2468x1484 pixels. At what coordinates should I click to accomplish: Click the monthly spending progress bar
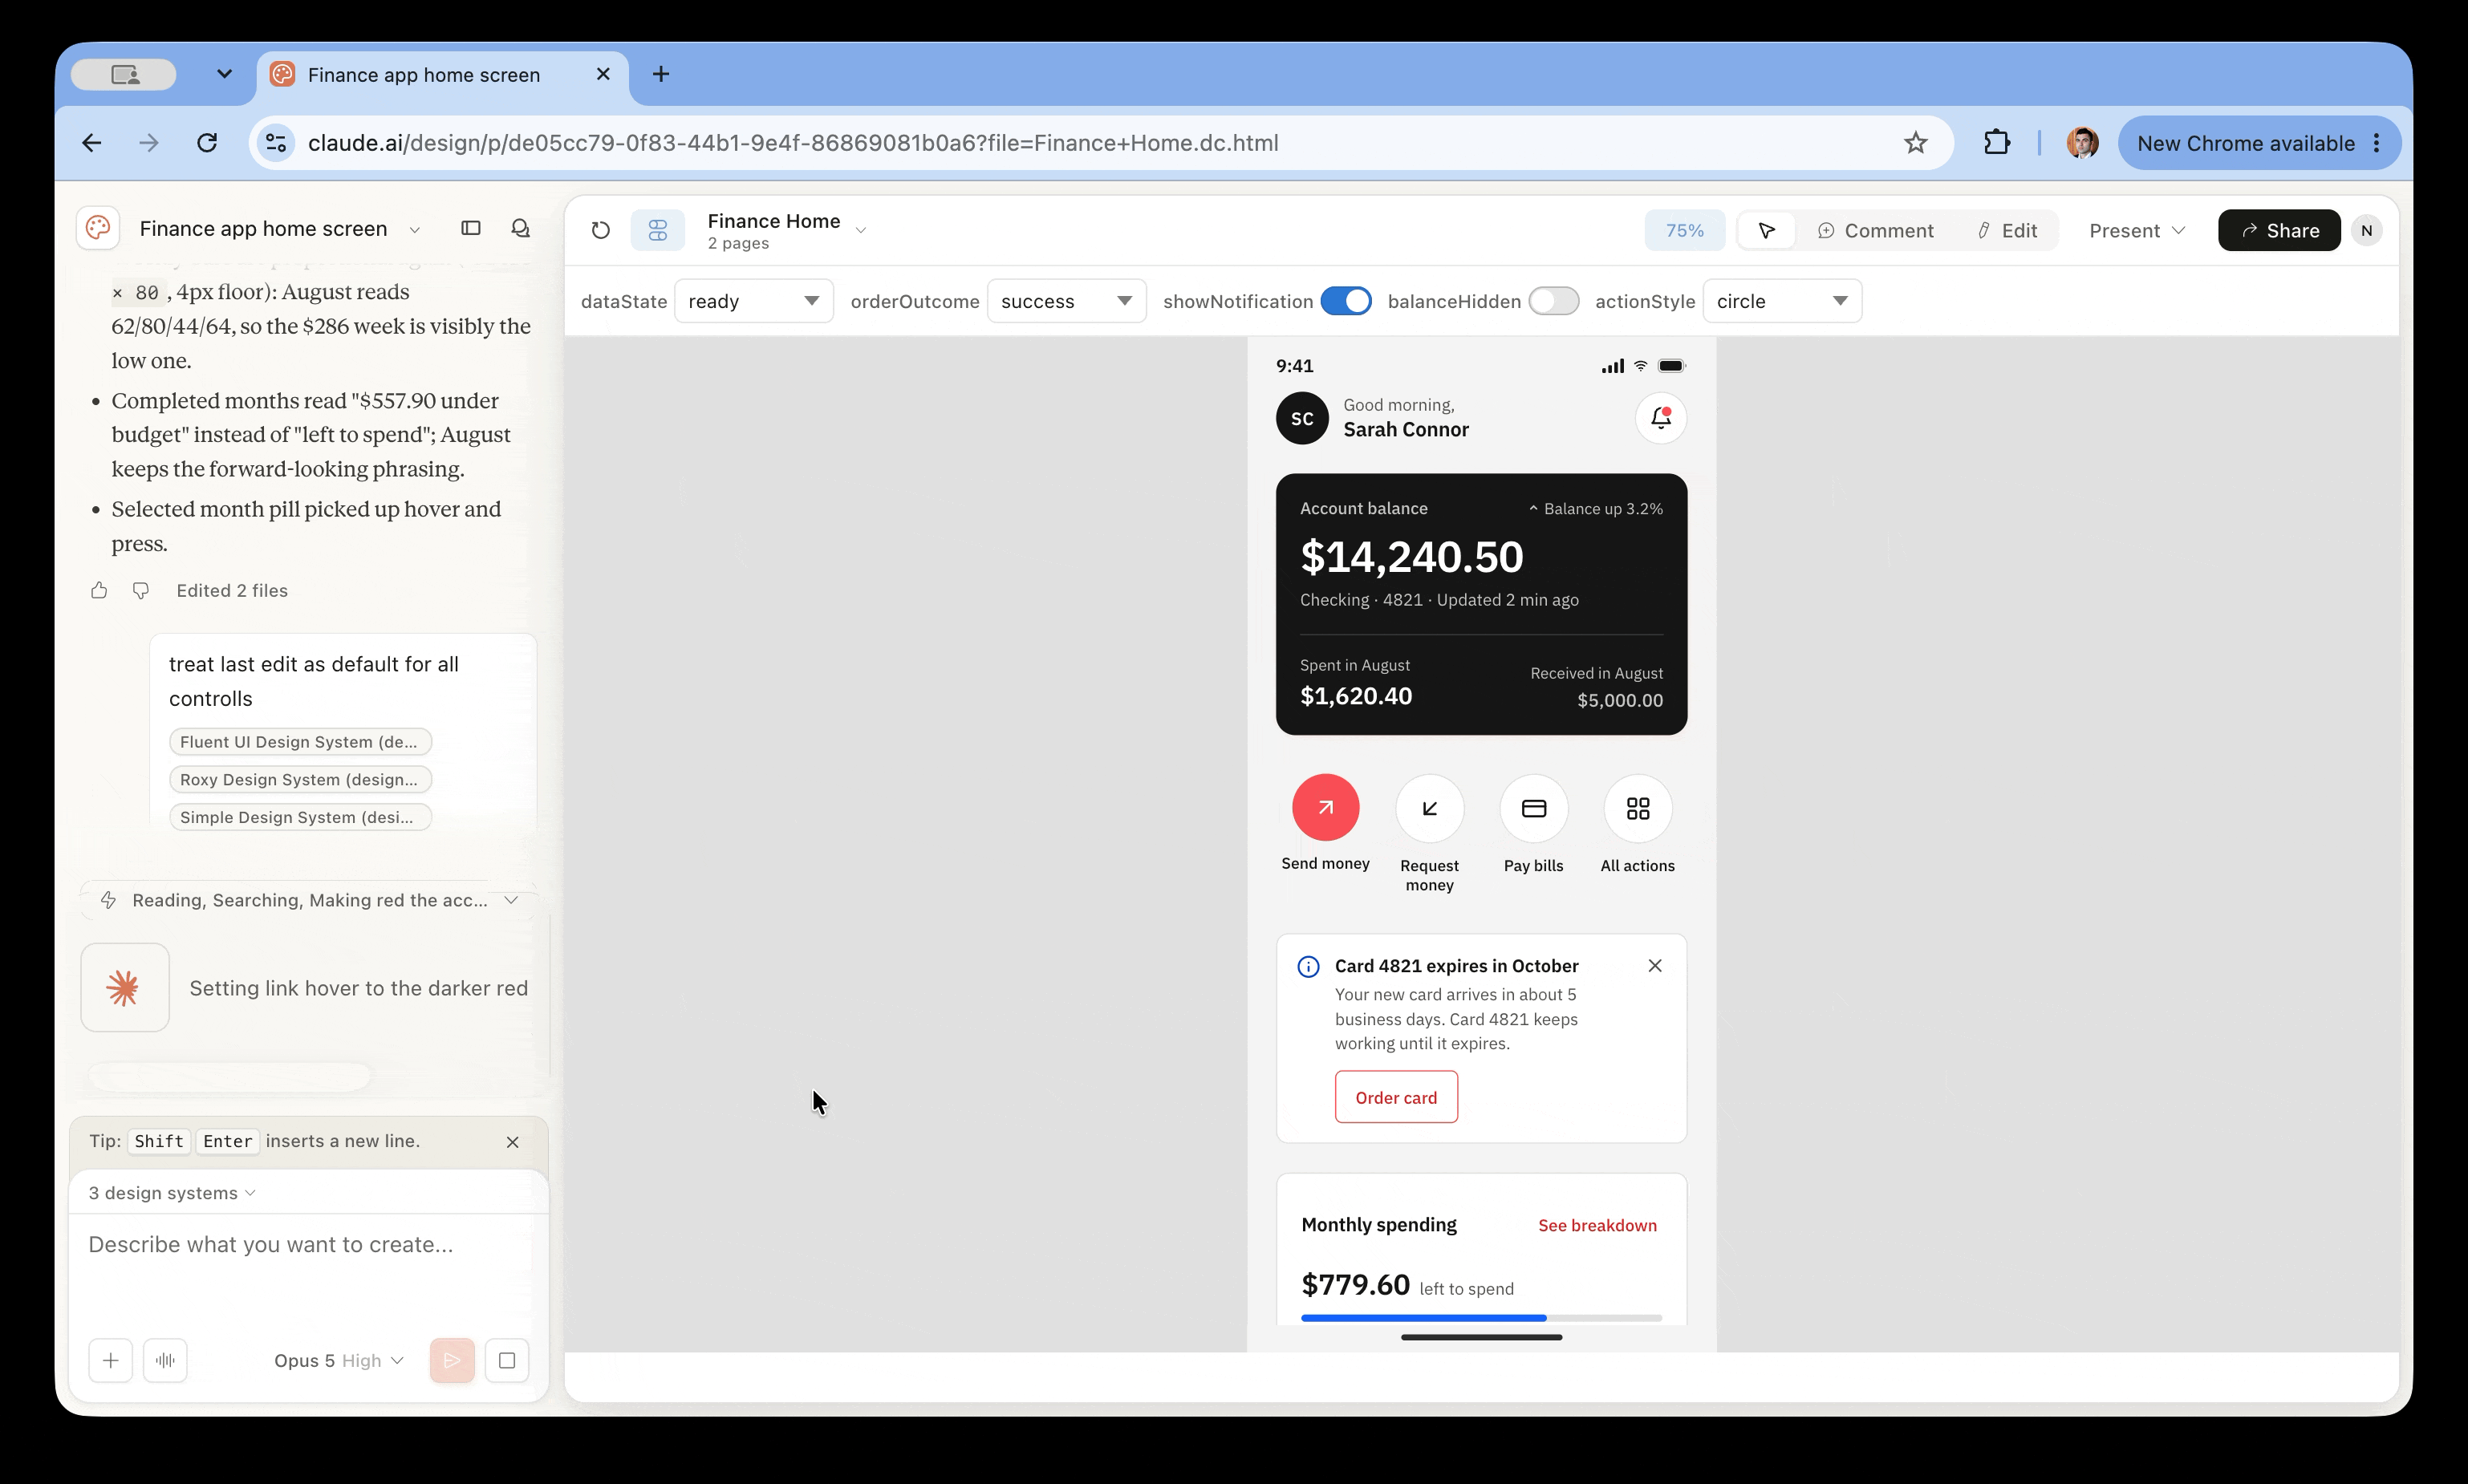coord(1481,1318)
